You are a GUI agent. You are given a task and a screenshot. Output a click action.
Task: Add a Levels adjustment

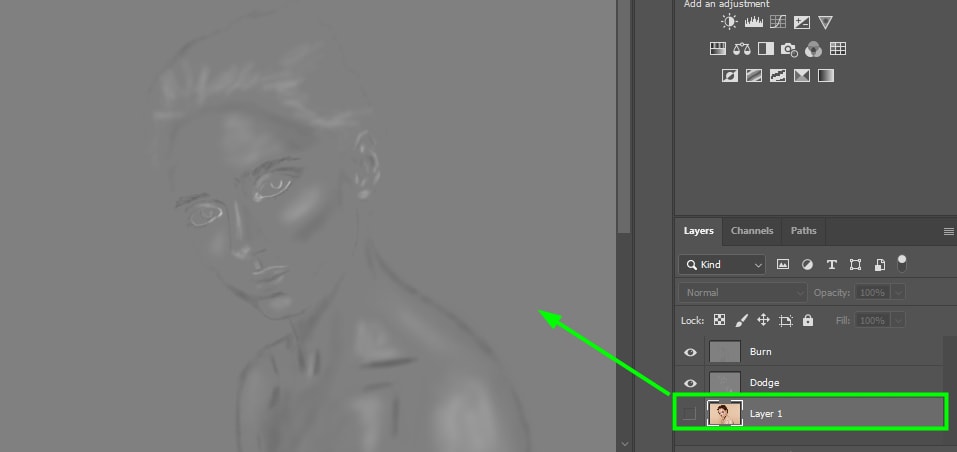[754, 23]
